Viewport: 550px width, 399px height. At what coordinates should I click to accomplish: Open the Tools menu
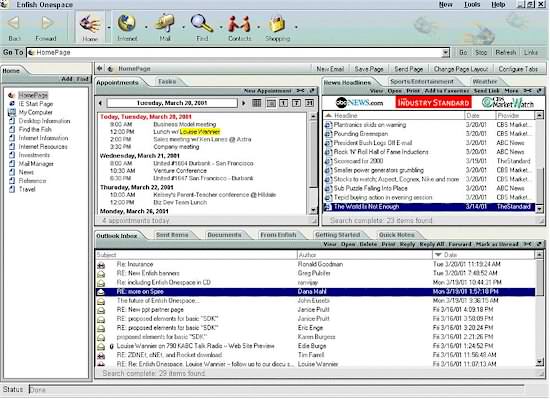tap(472, 5)
